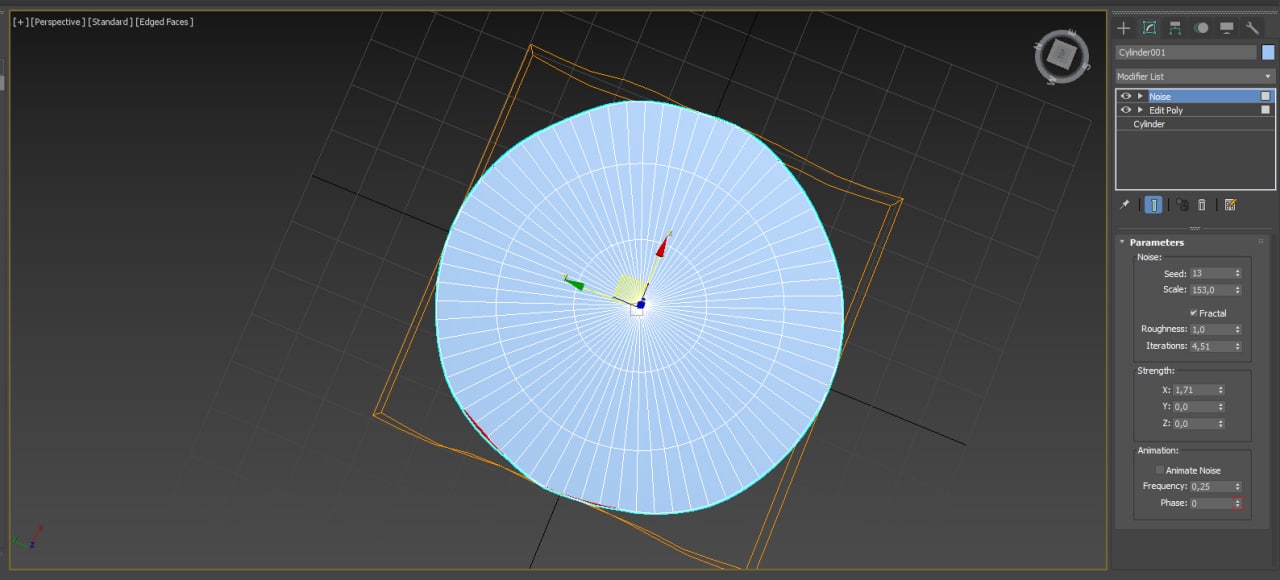Open the Create command panel tab
1280x580 pixels.
point(1124,28)
